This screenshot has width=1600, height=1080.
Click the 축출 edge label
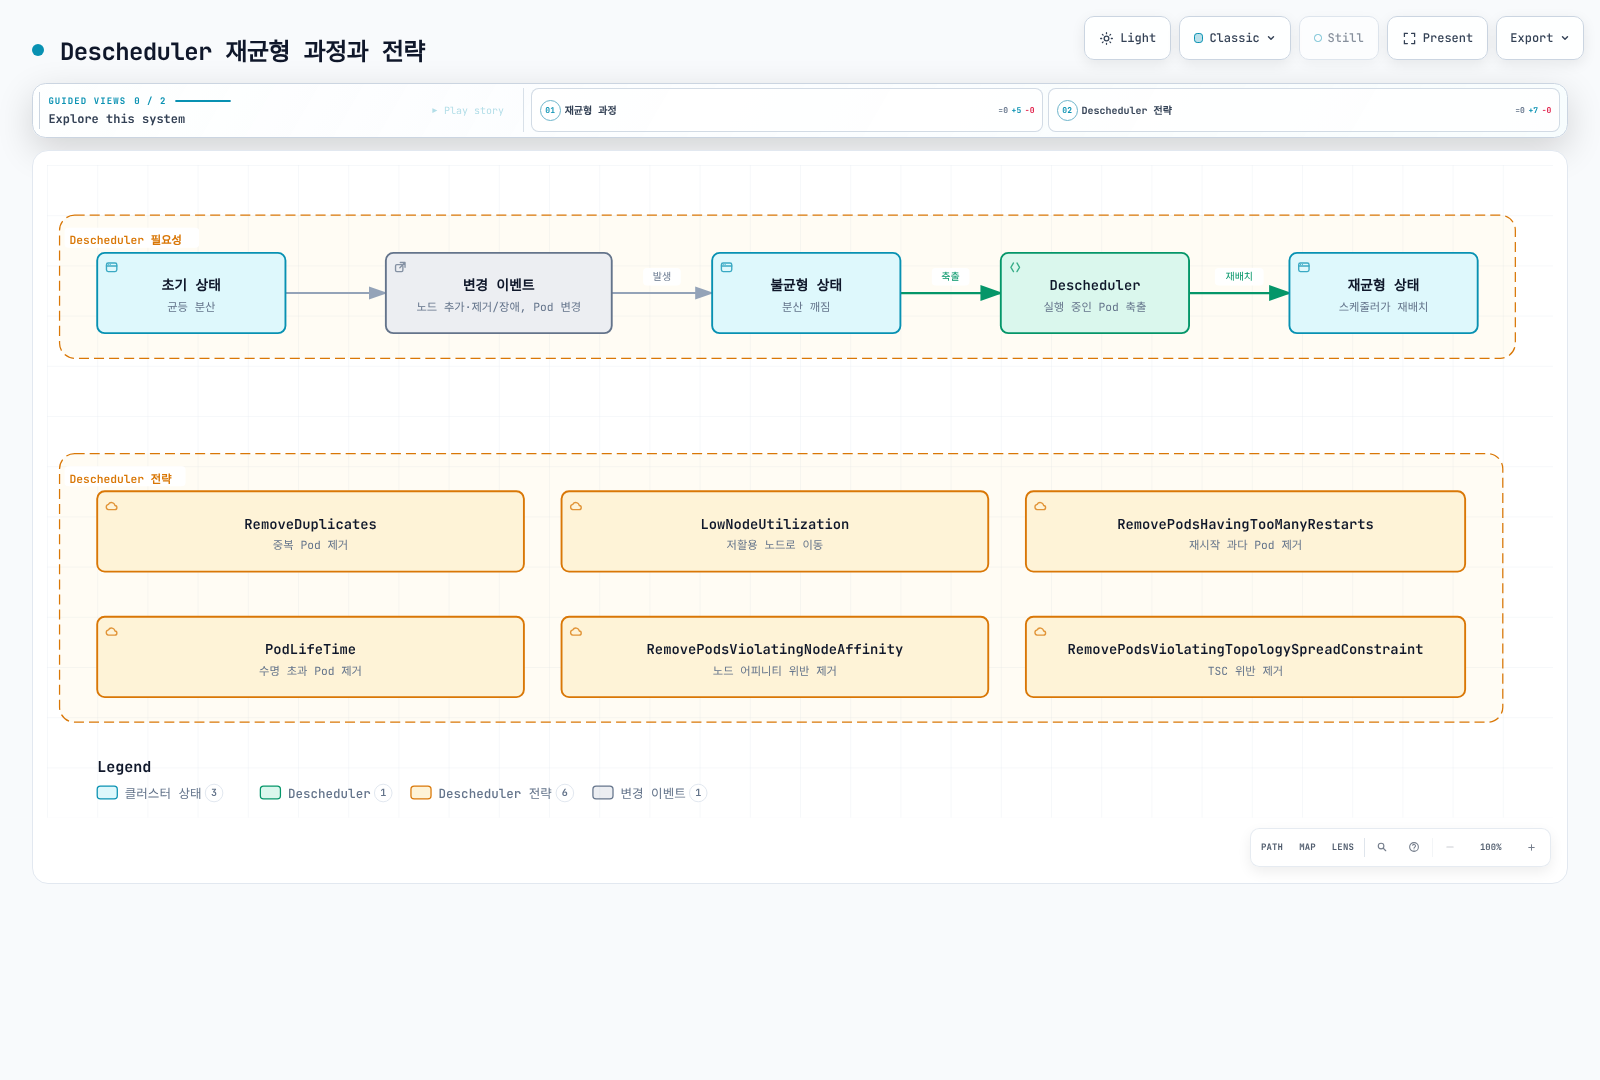point(950,276)
